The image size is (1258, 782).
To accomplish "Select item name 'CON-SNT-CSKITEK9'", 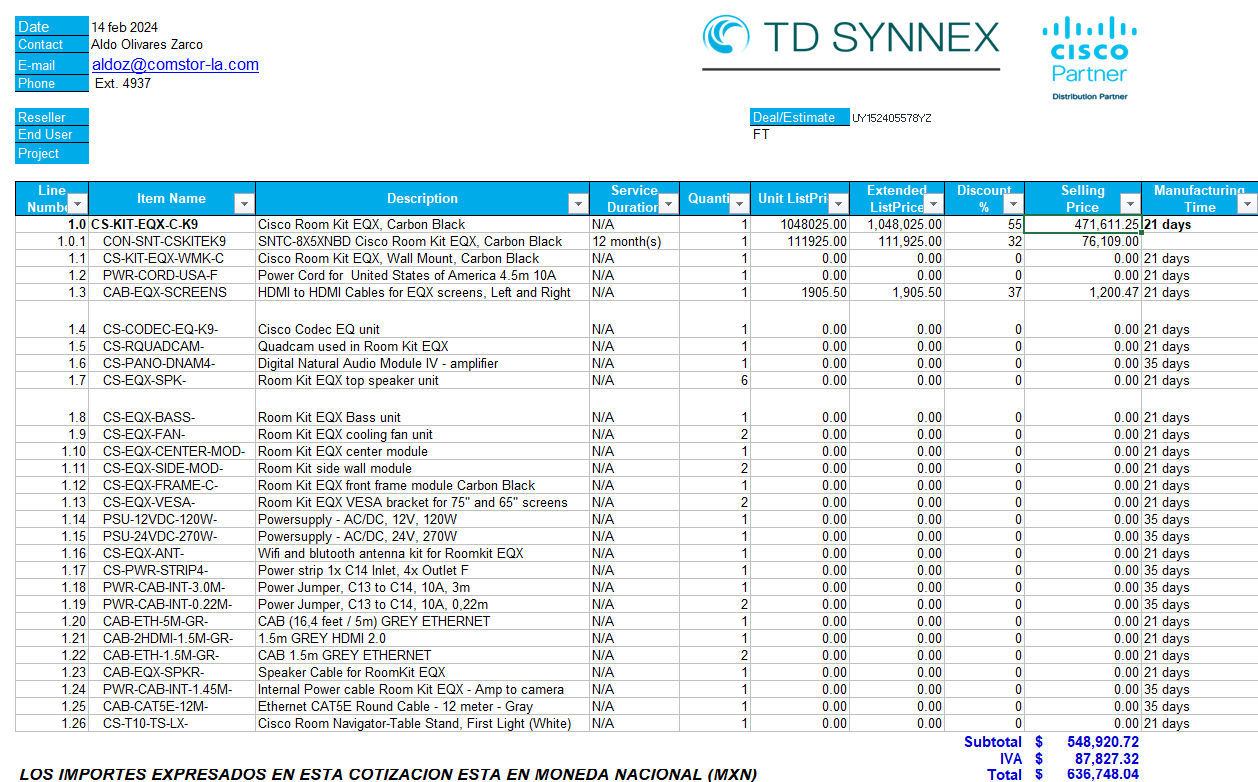I will [164, 242].
